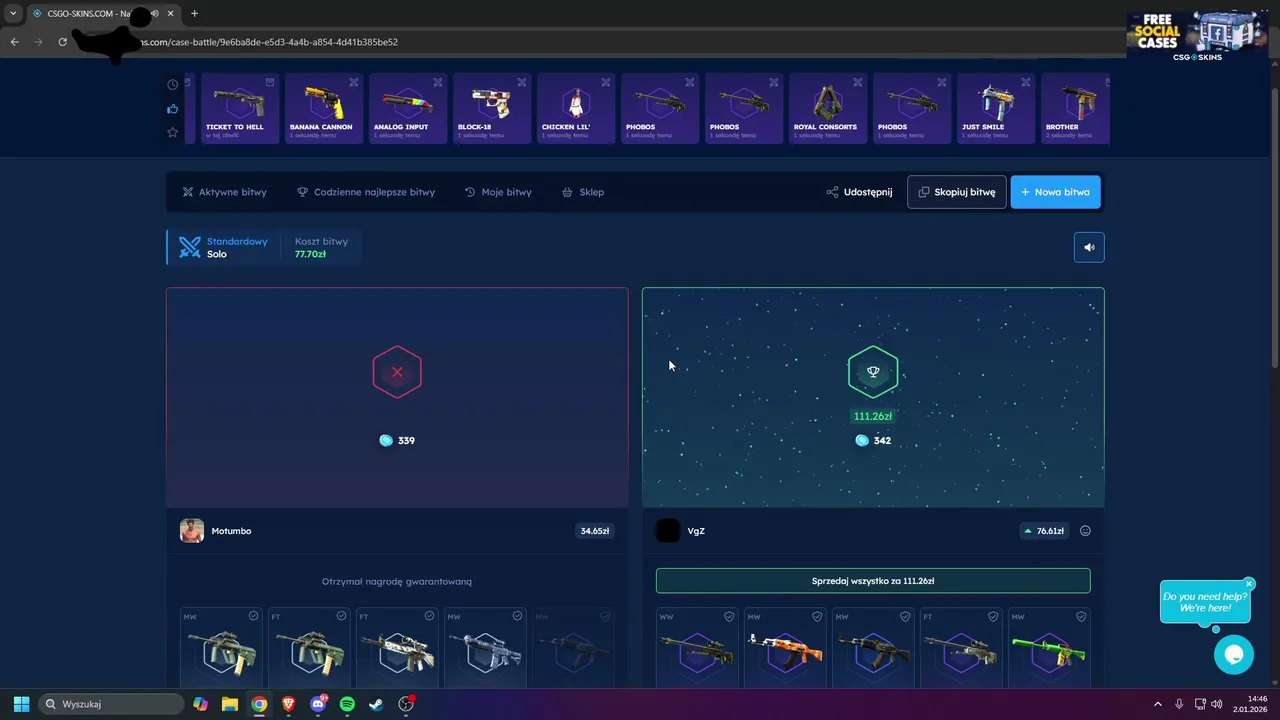The height and width of the screenshot is (720, 1280).
Task: Click check badge on Motumbo's first MW item
Action: pos(253,616)
